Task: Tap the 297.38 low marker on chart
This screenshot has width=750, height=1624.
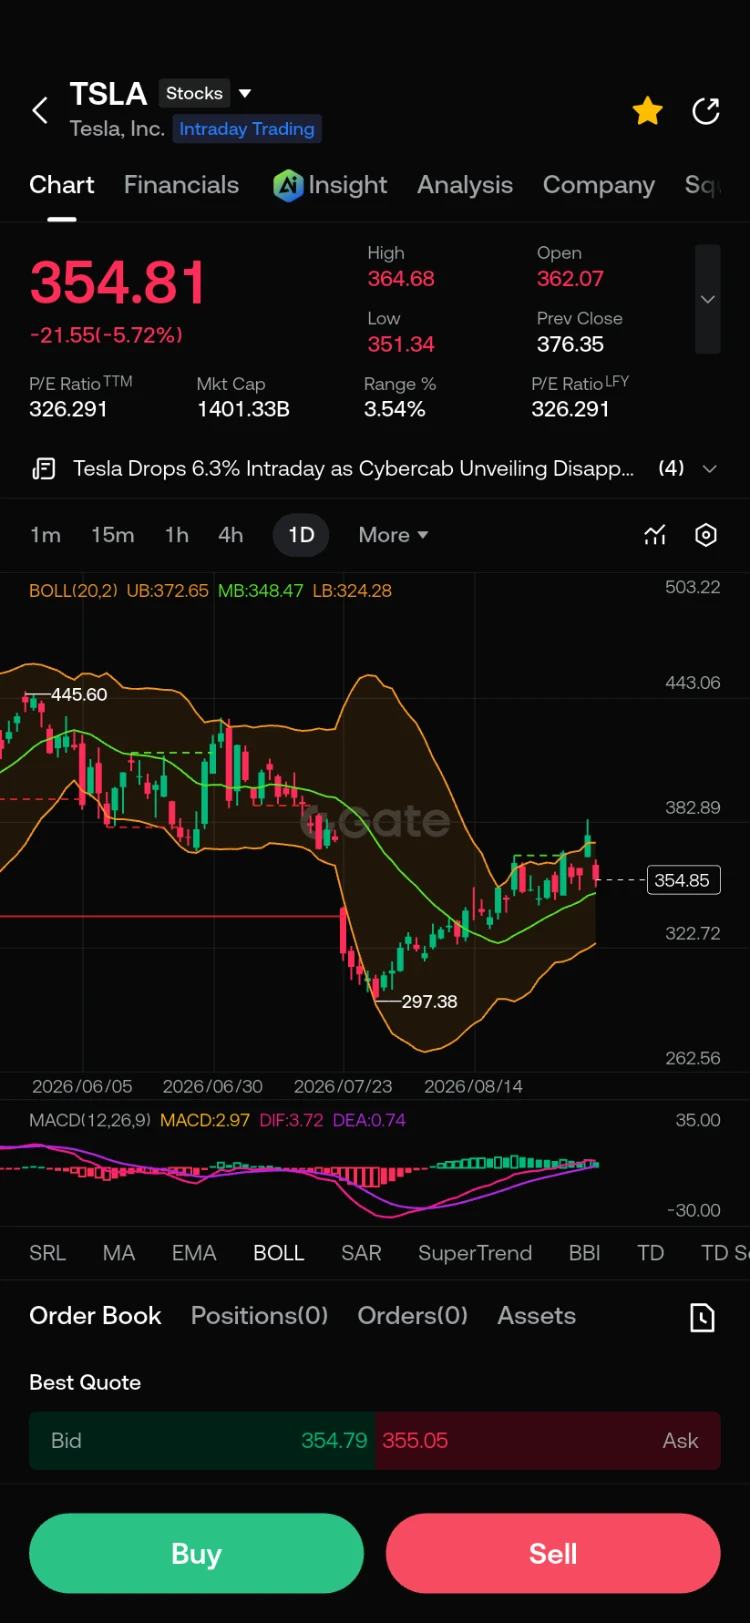Action: click(429, 1001)
